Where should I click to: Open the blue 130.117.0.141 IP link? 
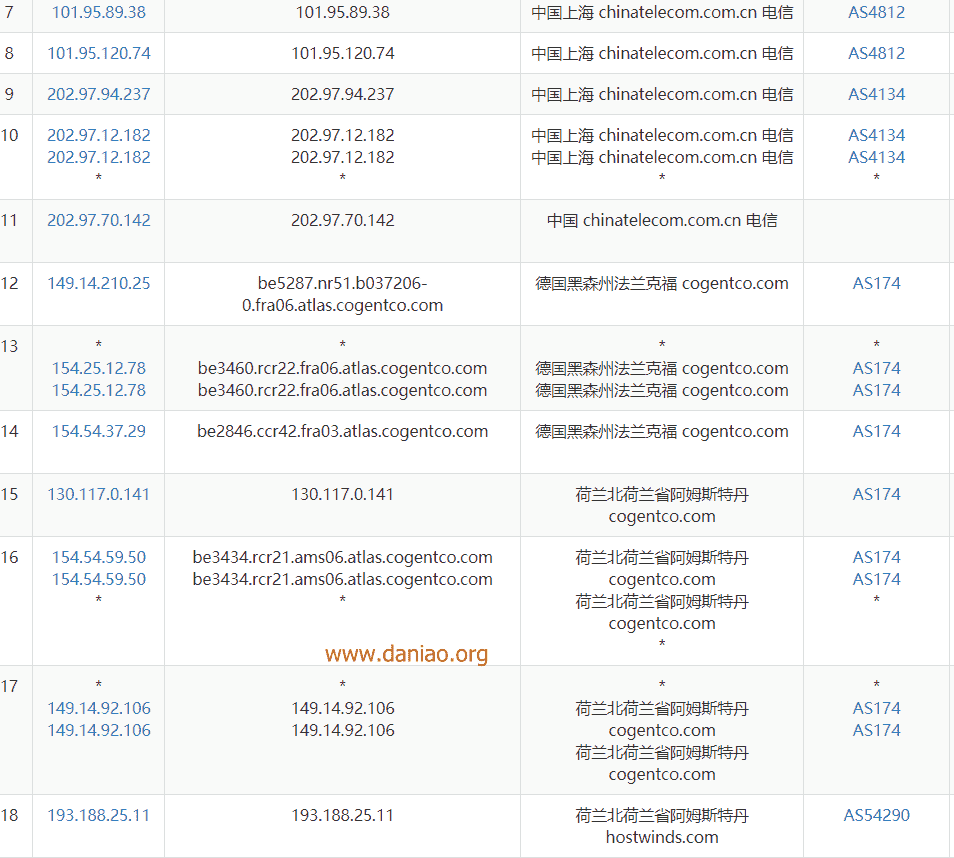[x=99, y=494]
